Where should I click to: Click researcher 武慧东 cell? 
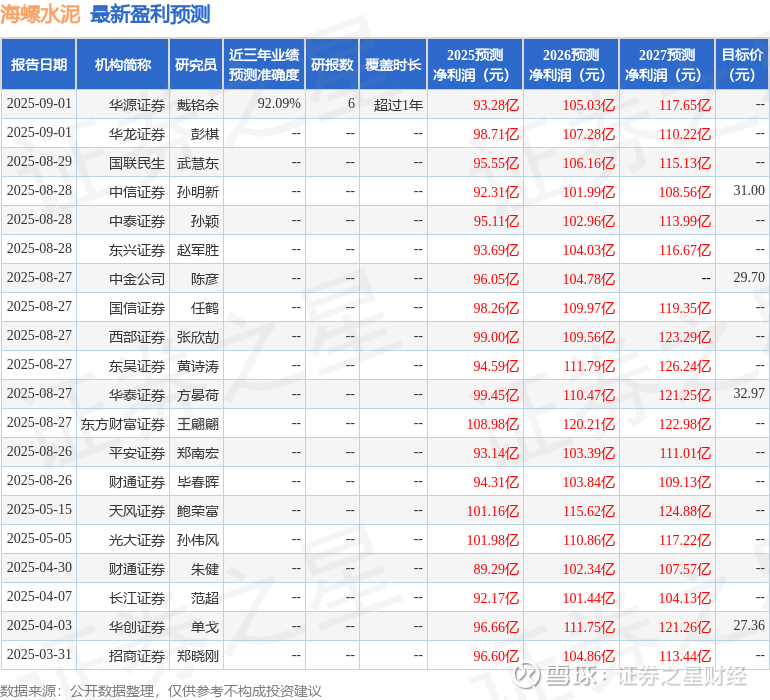tap(197, 163)
